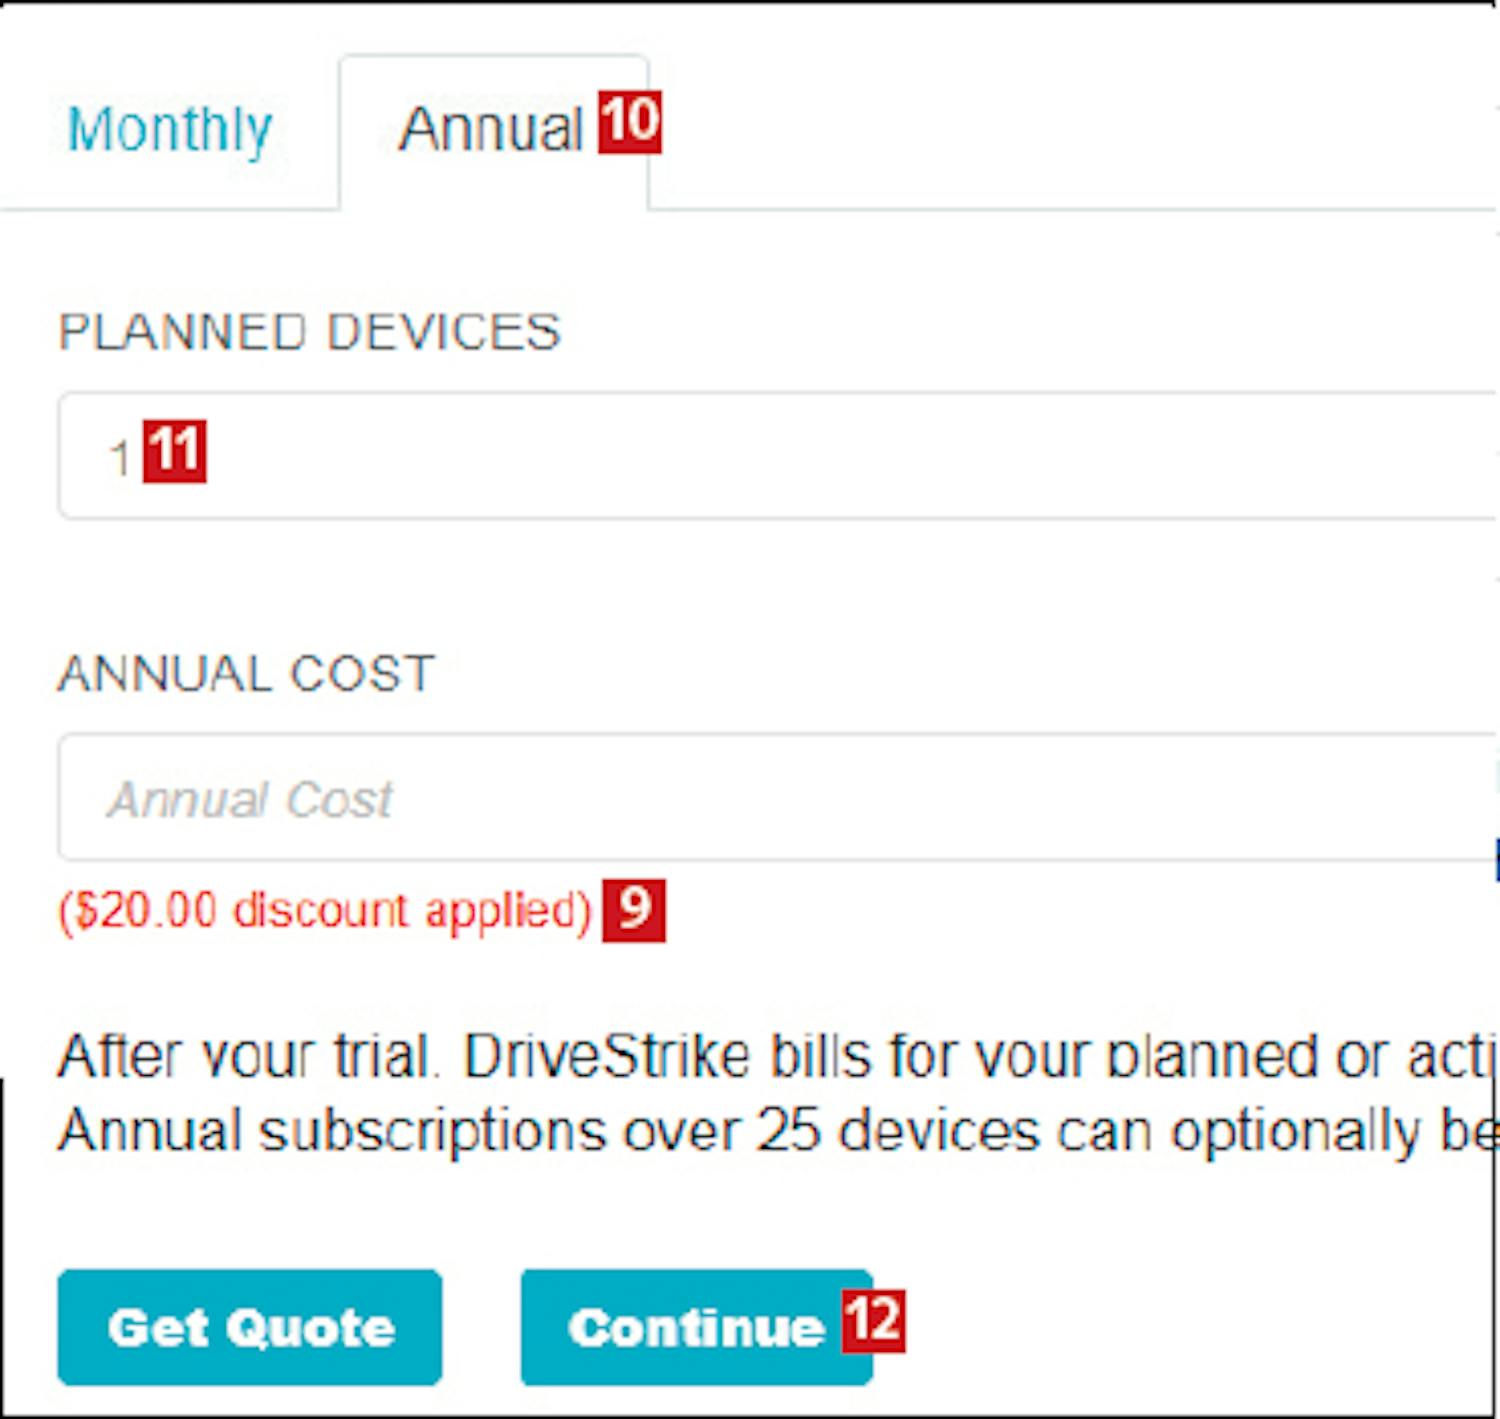Click the Planned Devices input field
Image resolution: width=1500 pixels, height=1419 pixels.
click(780, 456)
